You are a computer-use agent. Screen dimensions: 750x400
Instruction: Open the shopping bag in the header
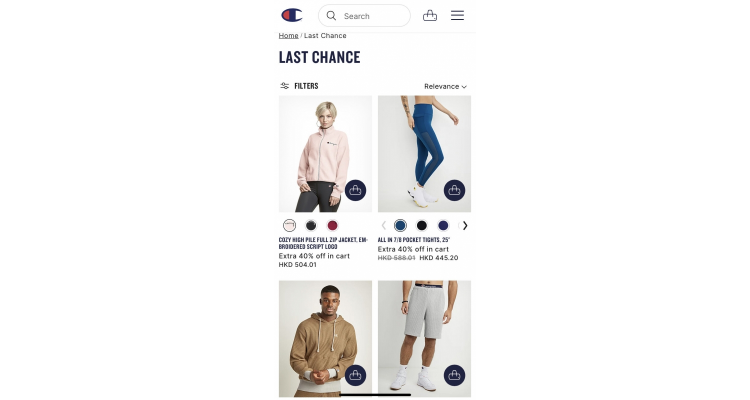(x=430, y=15)
